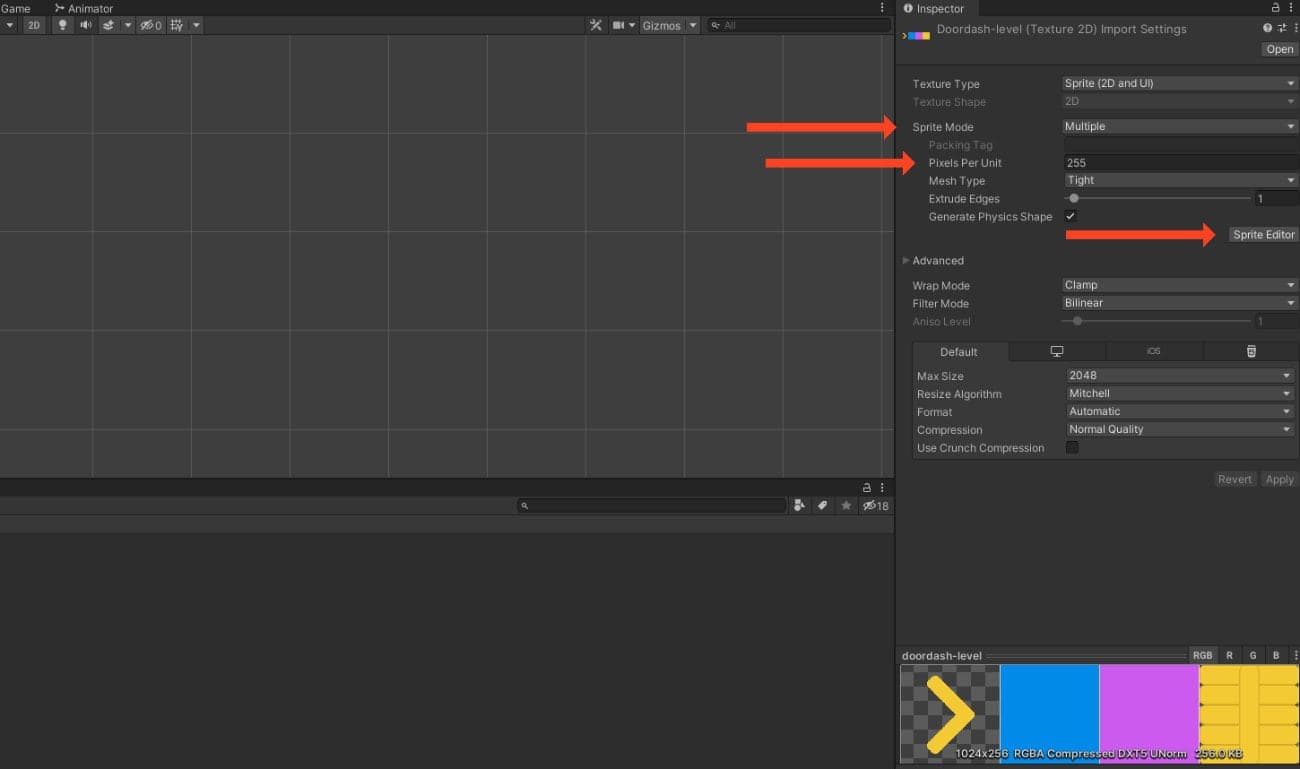Open the Filter Mode dropdown

pyautogui.click(x=1179, y=303)
